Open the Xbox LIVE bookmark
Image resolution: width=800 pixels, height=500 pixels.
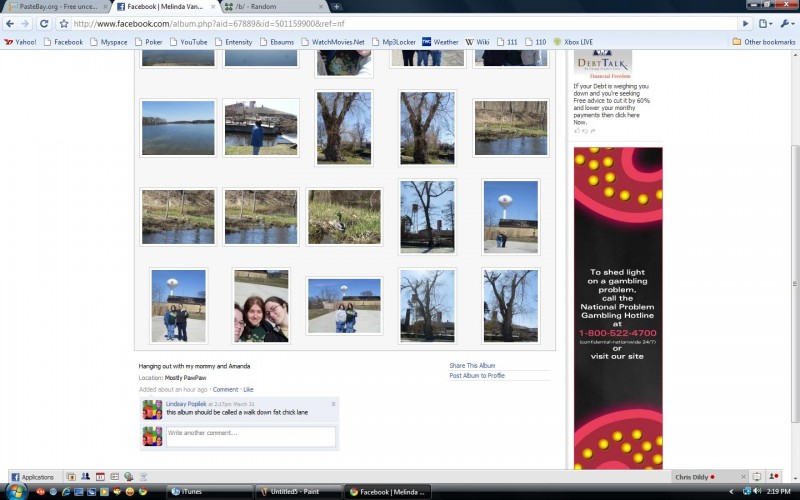pyautogui.click(x=573, y=42)
